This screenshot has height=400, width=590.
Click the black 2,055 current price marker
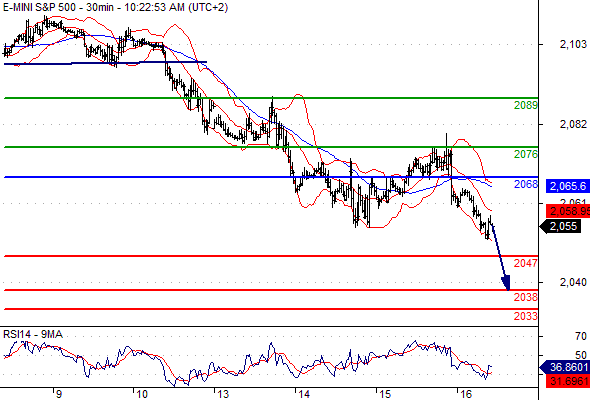(560, 227)
